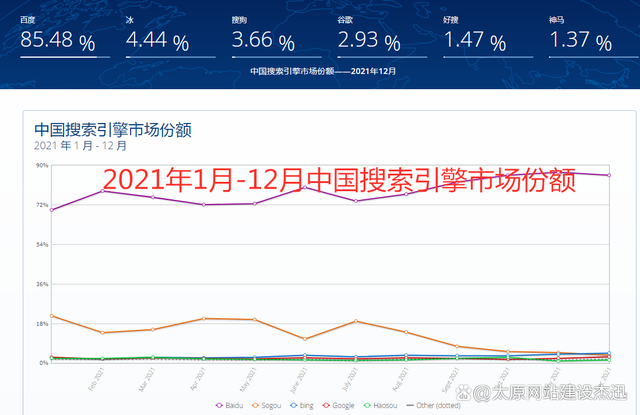Select the Sogou data point for Apr 2021
Screen dimensions: 640x415
tap(204, 318)
